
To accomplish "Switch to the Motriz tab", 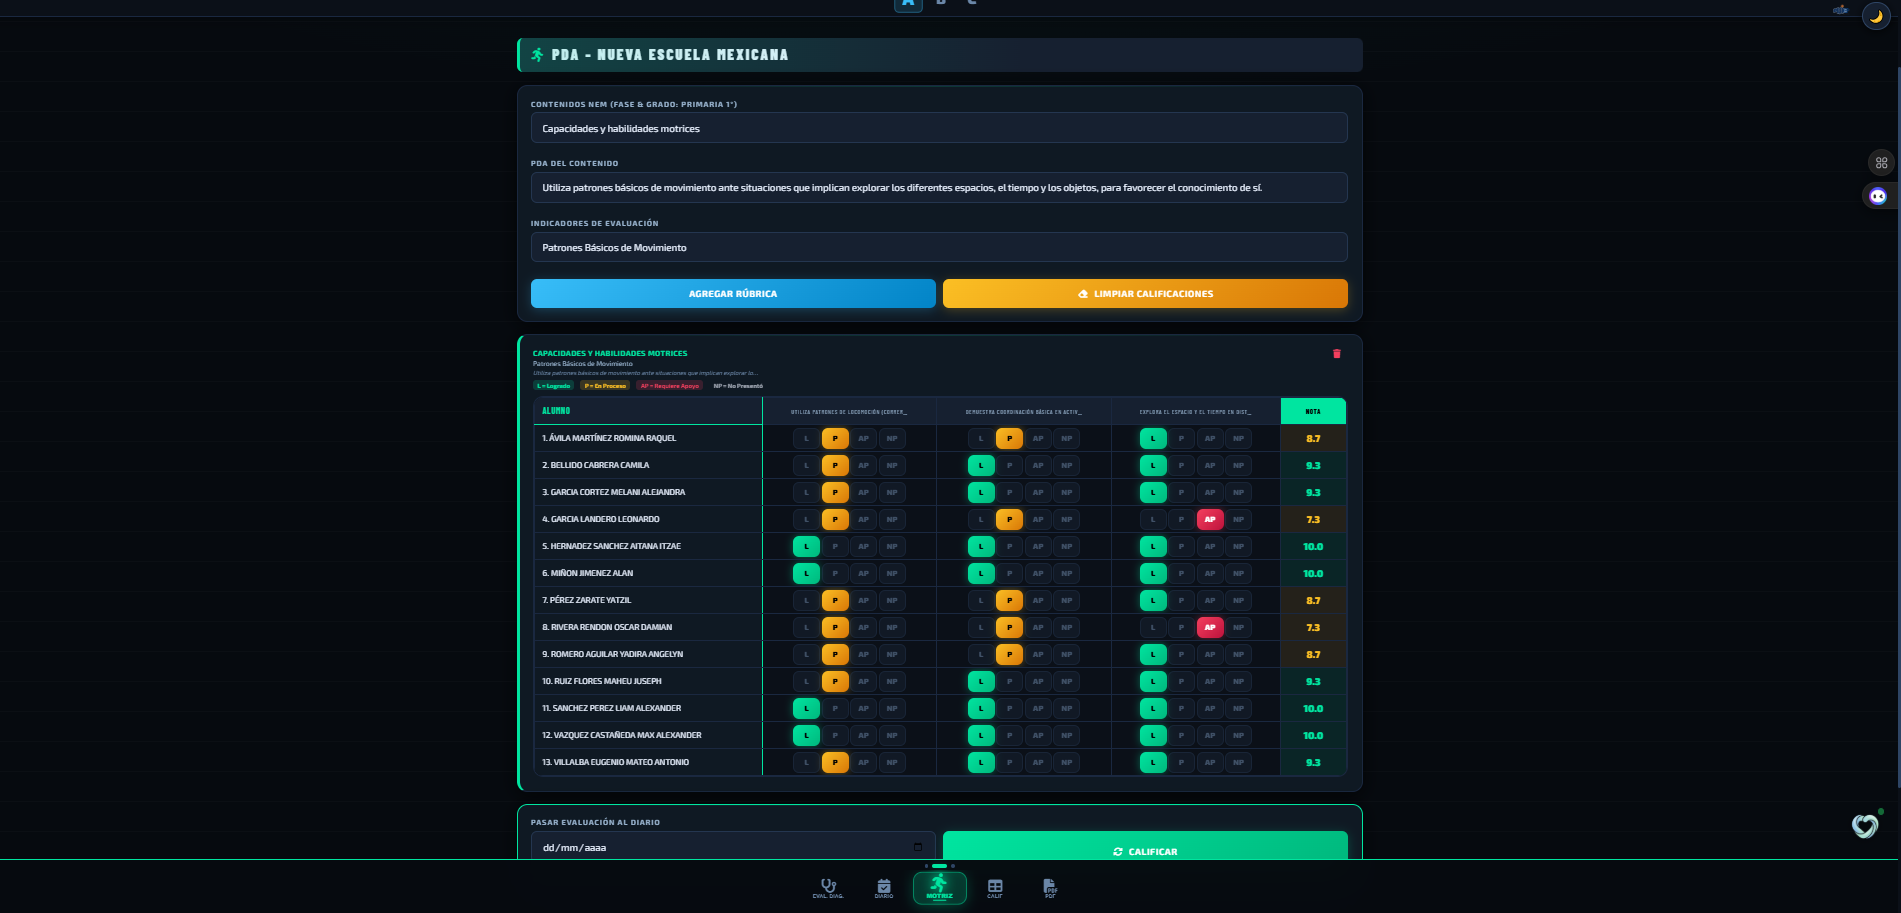I will click(940, 888).
